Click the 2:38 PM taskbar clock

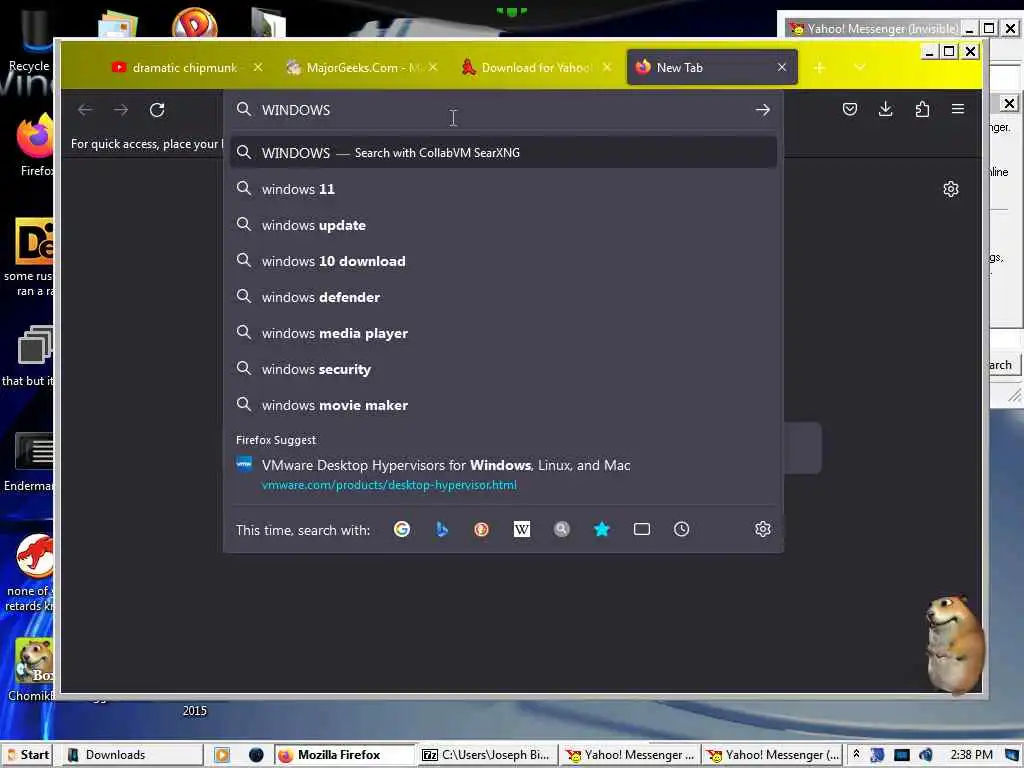pos(971,755)
